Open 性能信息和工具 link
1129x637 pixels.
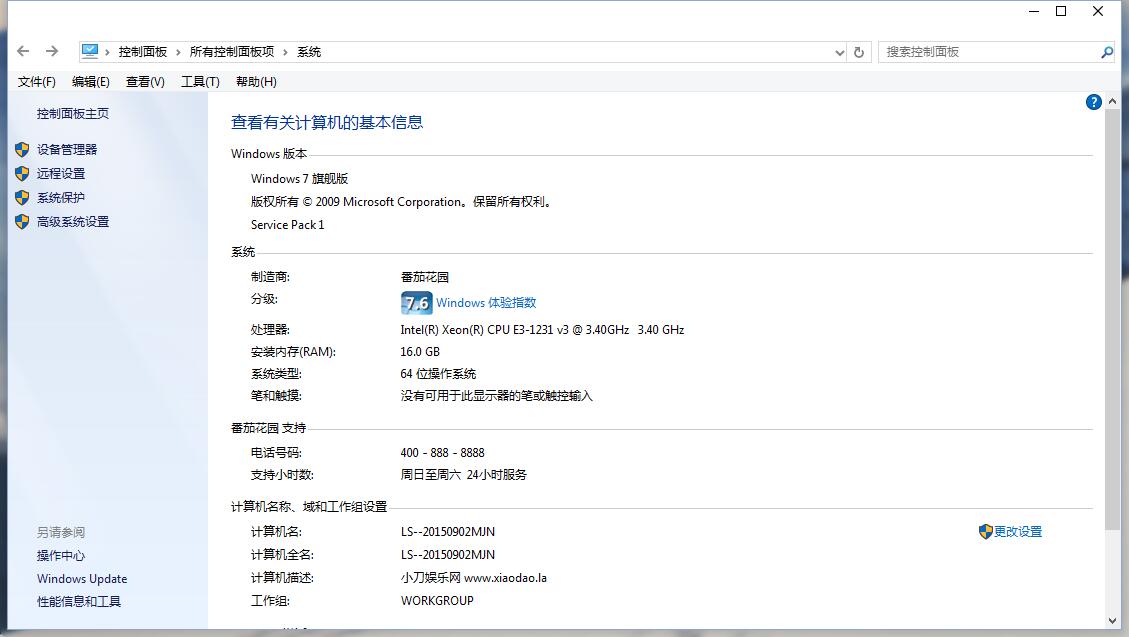tap(79, 602)
